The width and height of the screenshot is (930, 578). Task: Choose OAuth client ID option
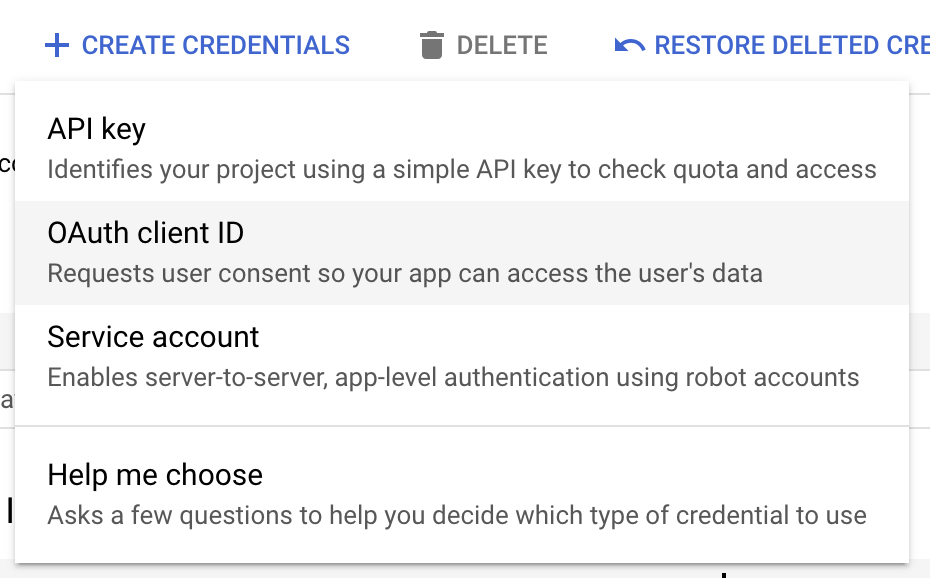[143, 233]
